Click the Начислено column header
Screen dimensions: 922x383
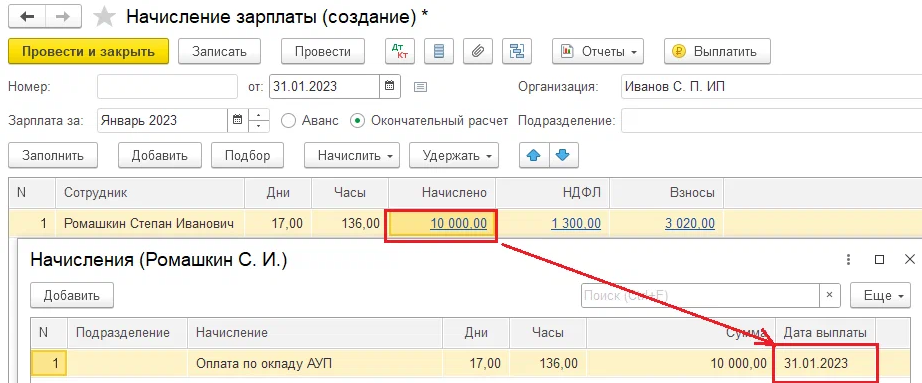[442, 193]
